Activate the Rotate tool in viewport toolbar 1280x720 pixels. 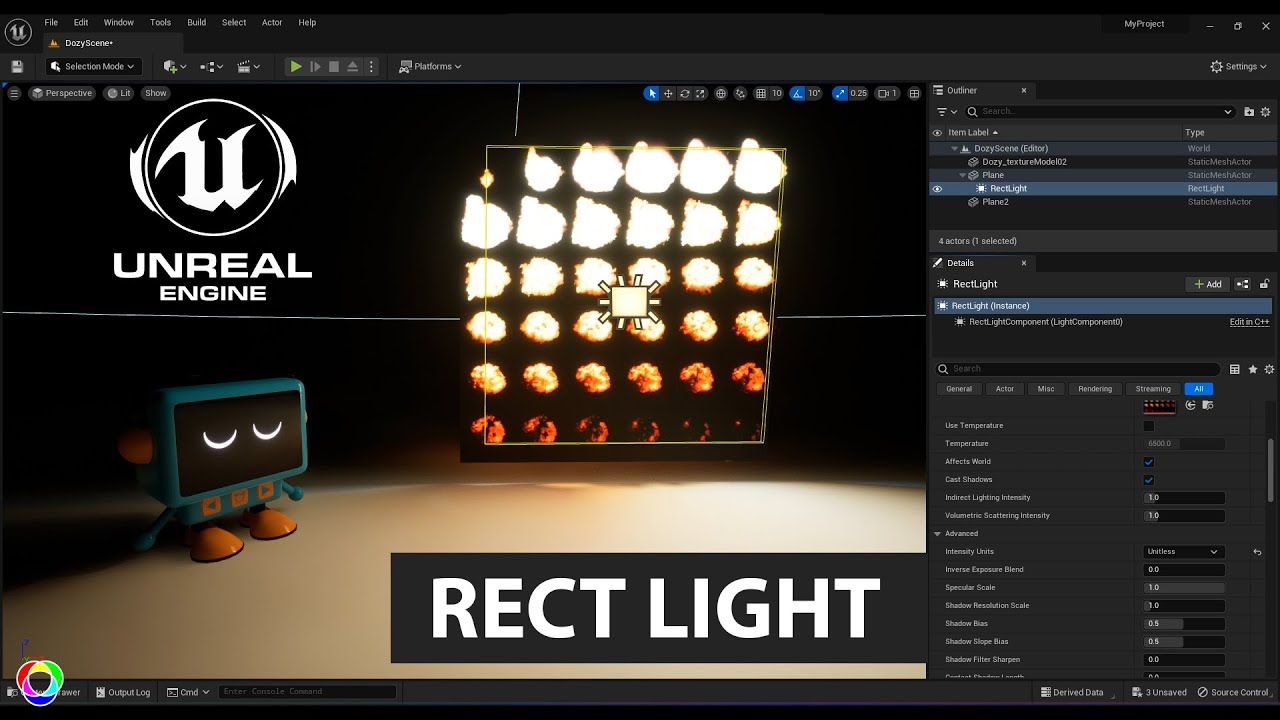coord(685,93)
